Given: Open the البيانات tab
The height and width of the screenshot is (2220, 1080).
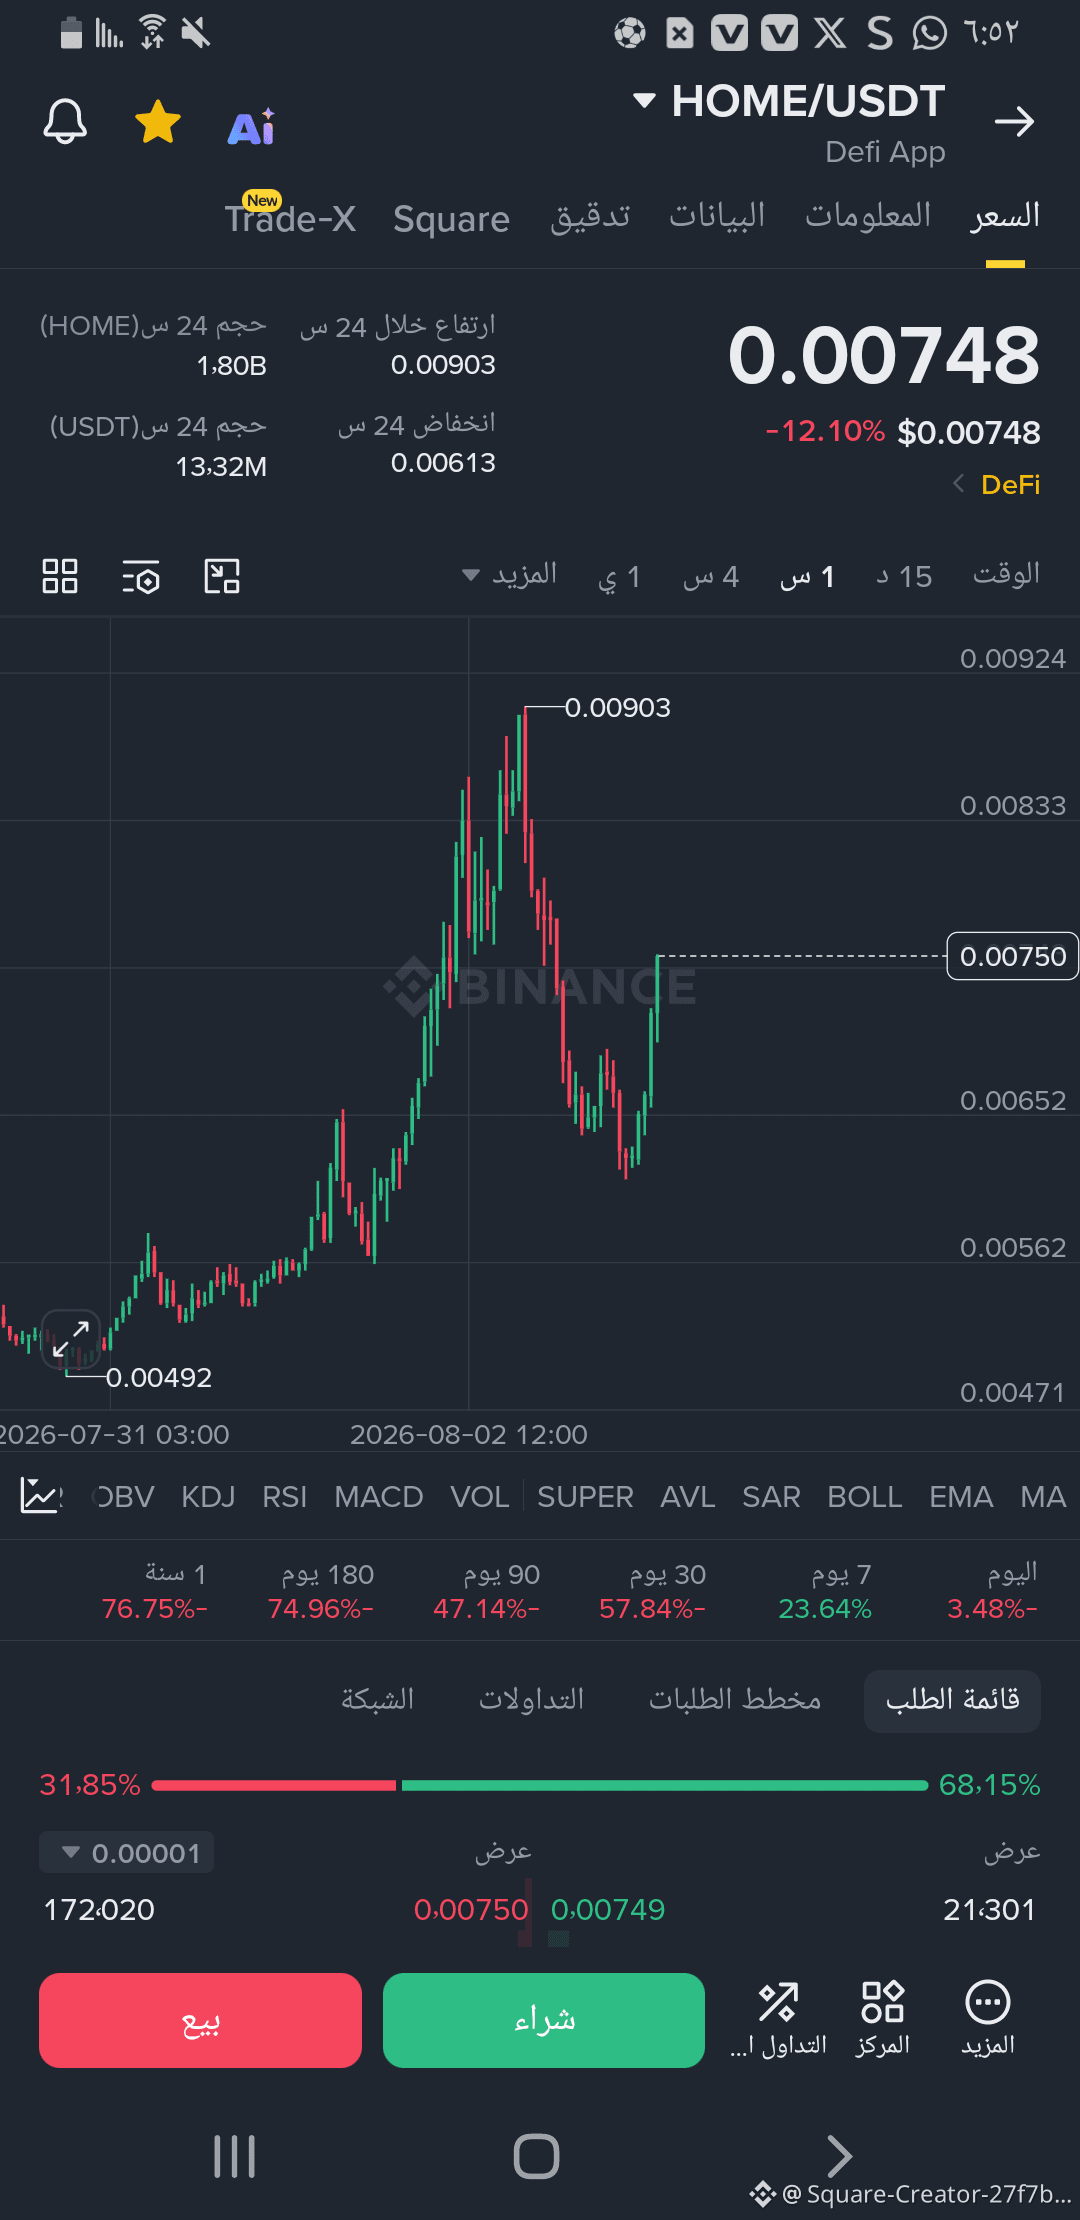Looking at the screenshot, I should [717, 215].
